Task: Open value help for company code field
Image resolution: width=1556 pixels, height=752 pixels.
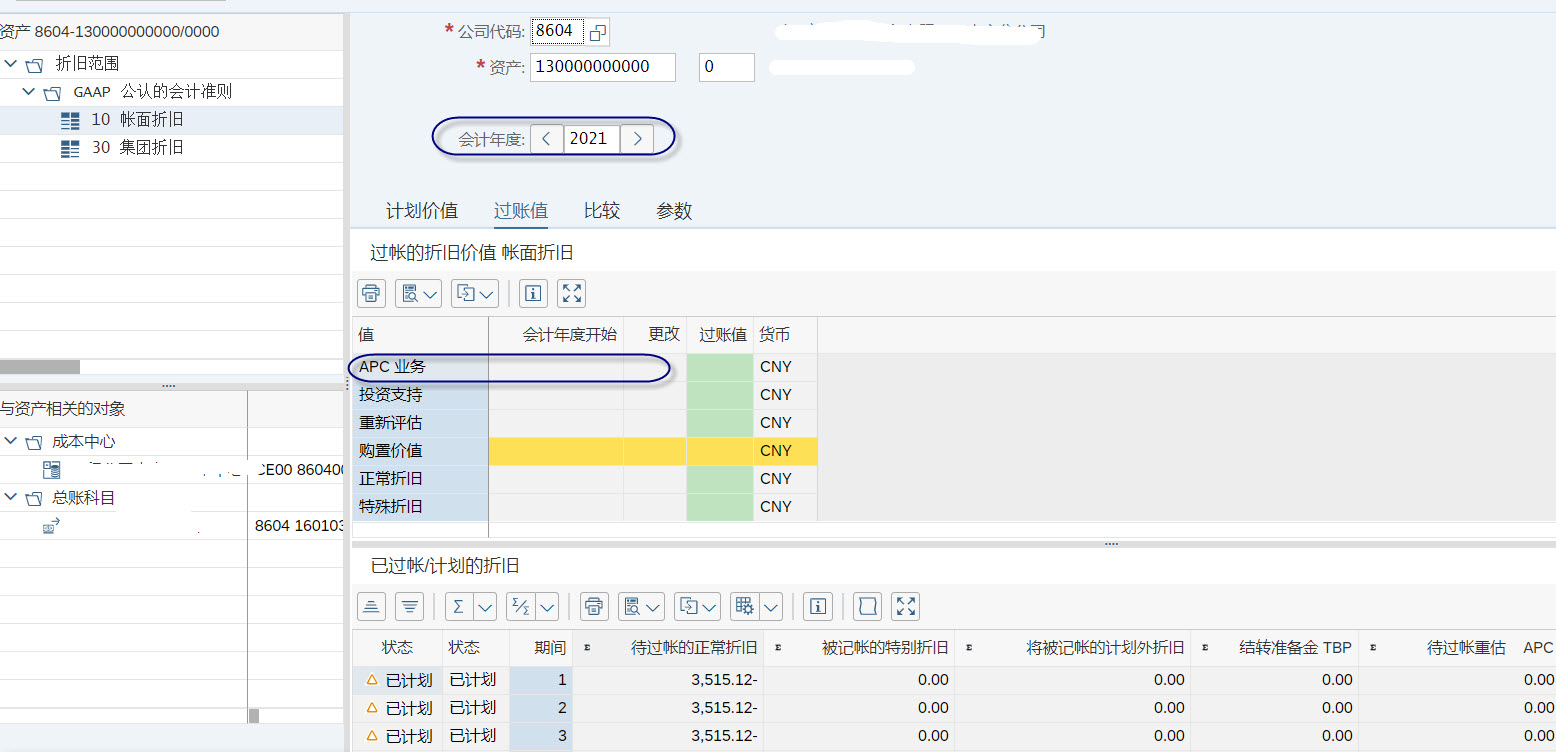Action: tap(597, 32)
